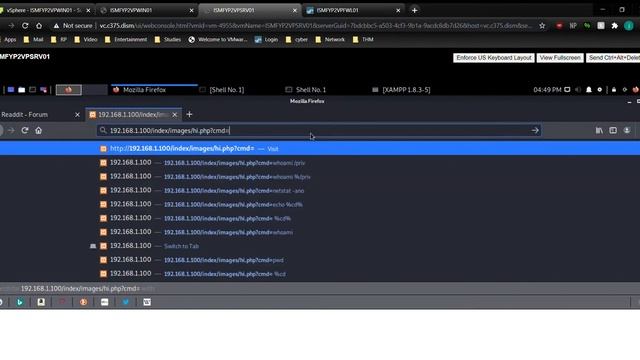The width and height of the screenshot is (640, 360).
Task: Click the 04:49 PM panel clock
Action: (547, 90)
